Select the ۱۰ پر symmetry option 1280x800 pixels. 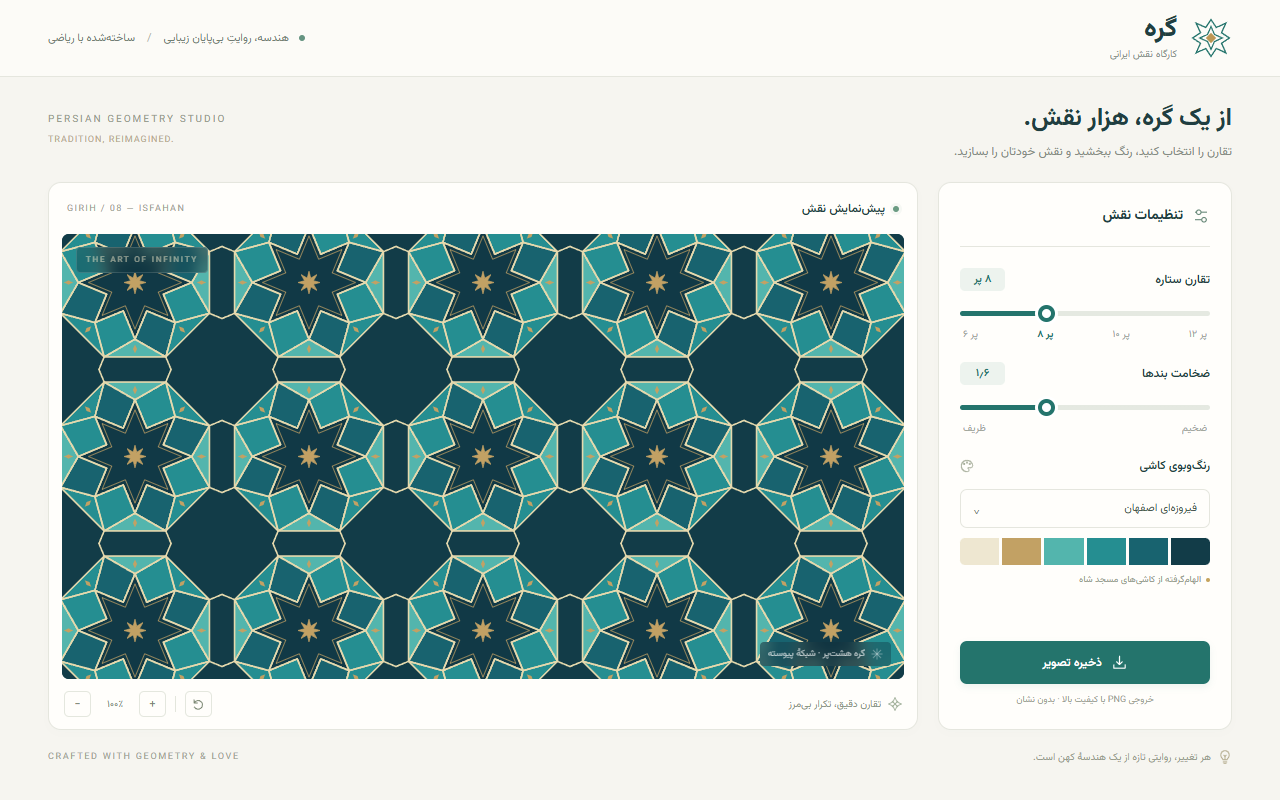(1120, 334)
